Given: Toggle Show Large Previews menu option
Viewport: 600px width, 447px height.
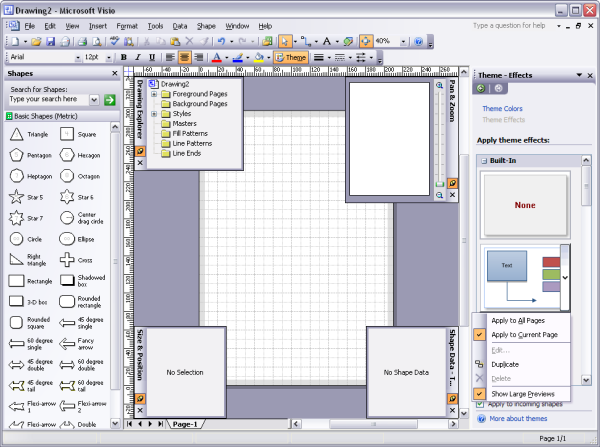Looking at the screenshot, I should [x=522, y=394].
